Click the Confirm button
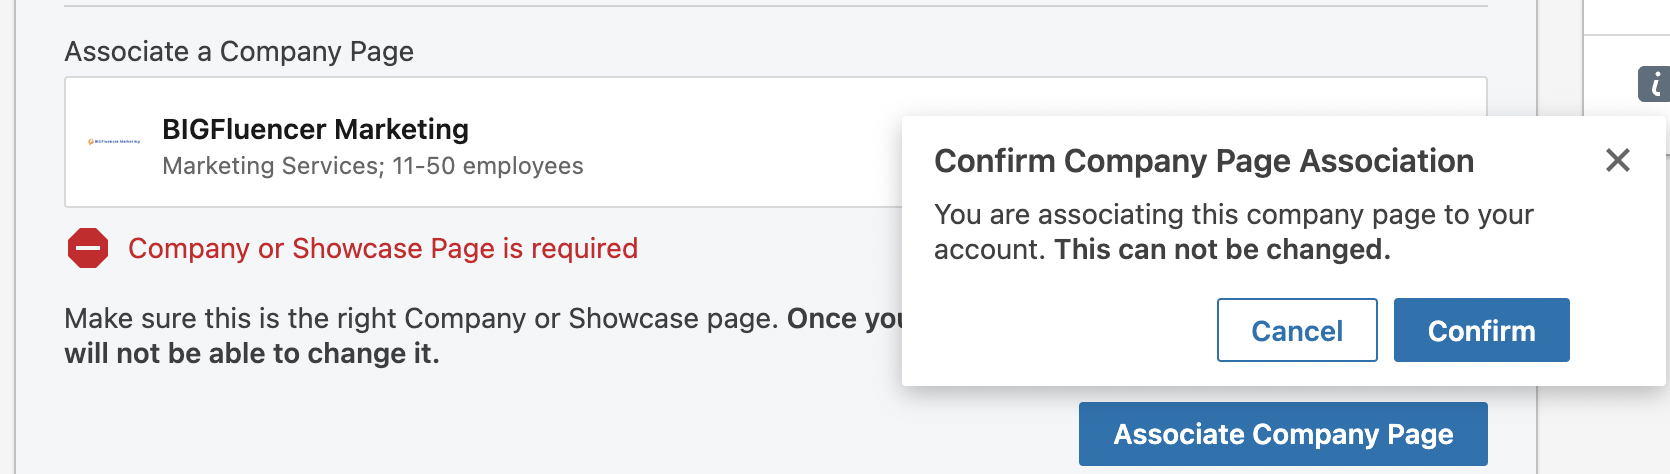1670x474 pixels. coord(1481,330)
